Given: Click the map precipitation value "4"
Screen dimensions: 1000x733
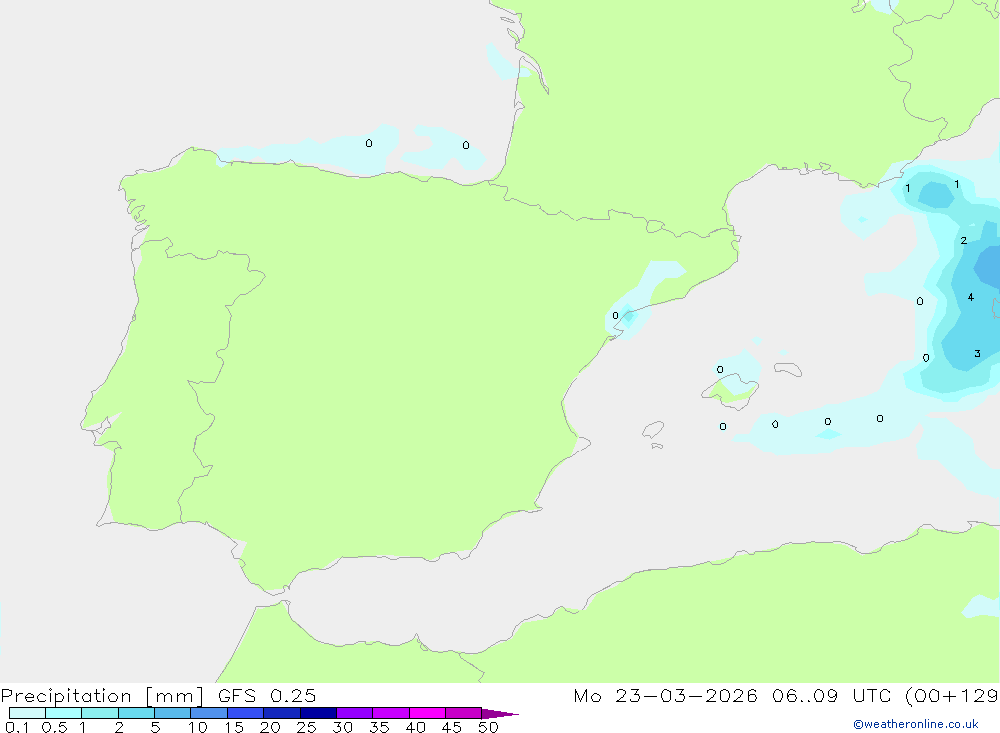Looking at the screenshot, I should coord(971,297).
